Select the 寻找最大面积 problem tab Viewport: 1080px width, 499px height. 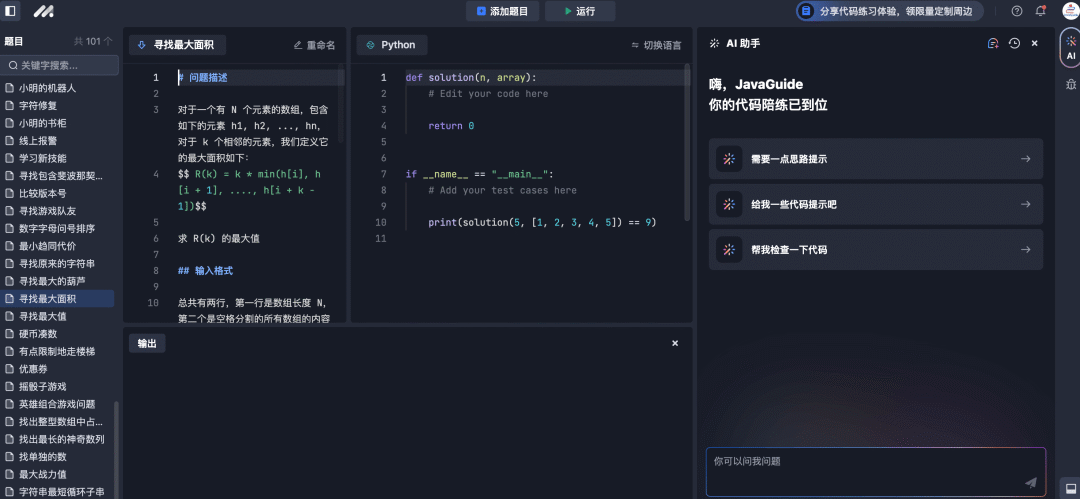(x=177, y=45)
